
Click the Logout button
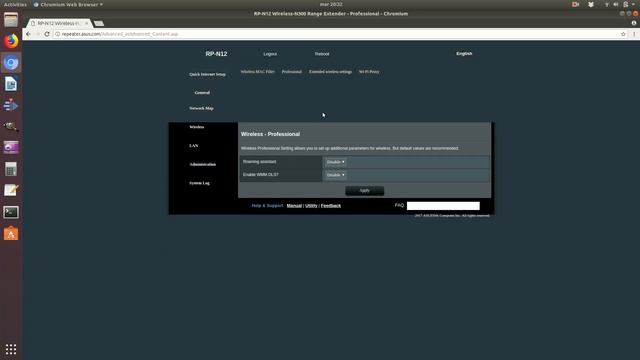click(x=270, y=54)
